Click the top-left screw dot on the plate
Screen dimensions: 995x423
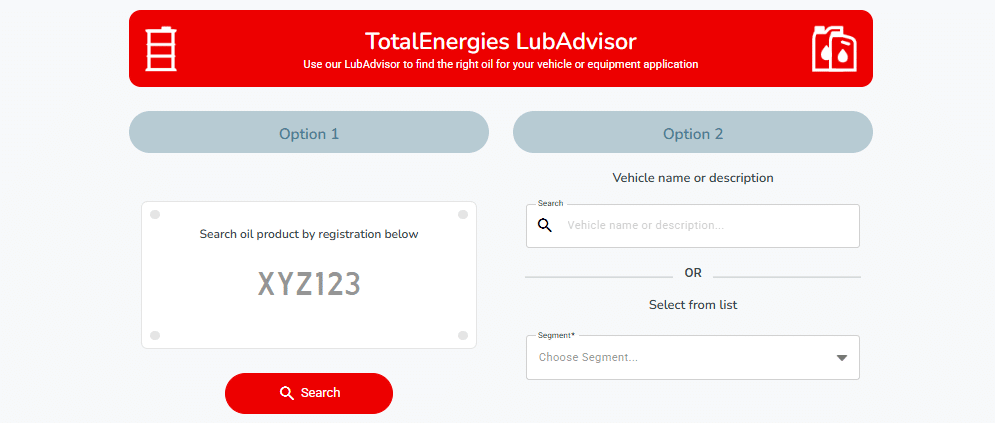[155, 215]
